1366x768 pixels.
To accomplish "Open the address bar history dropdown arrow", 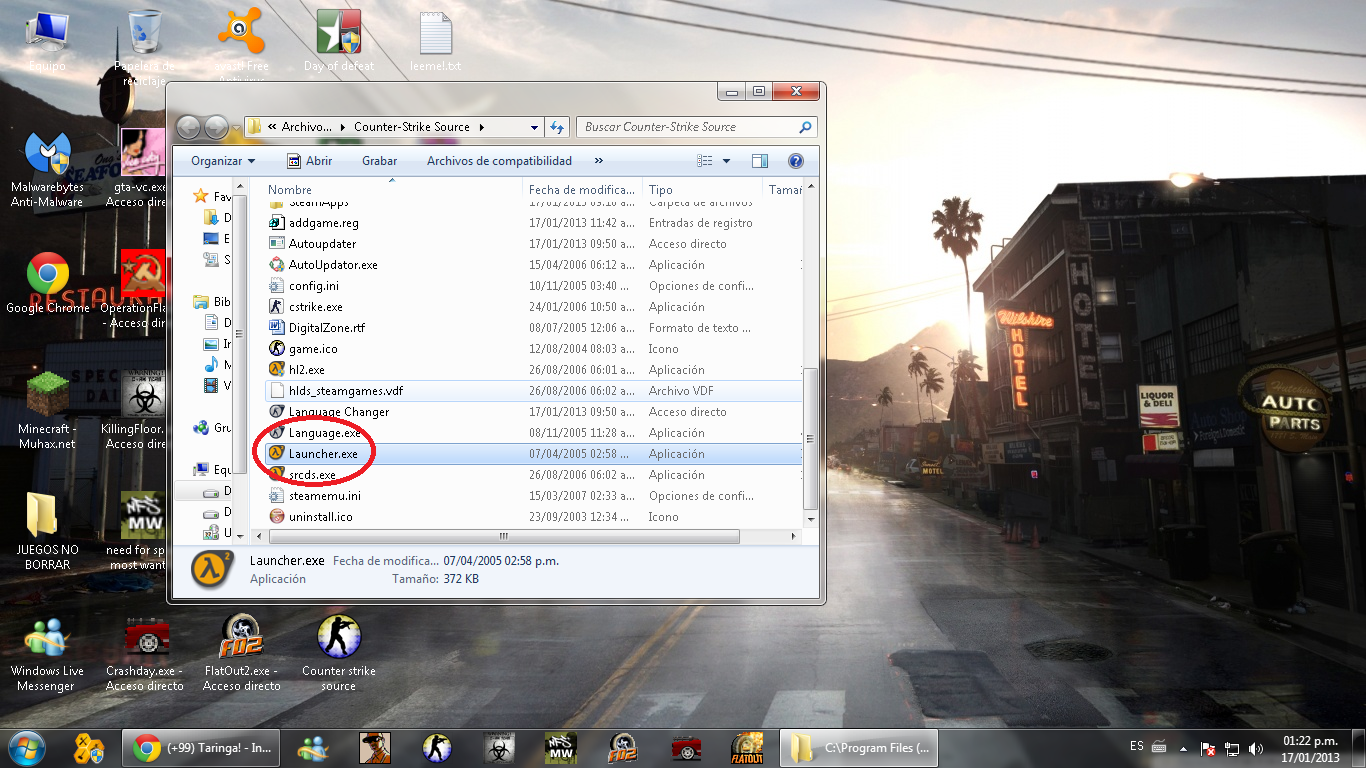I will (534, 127).
